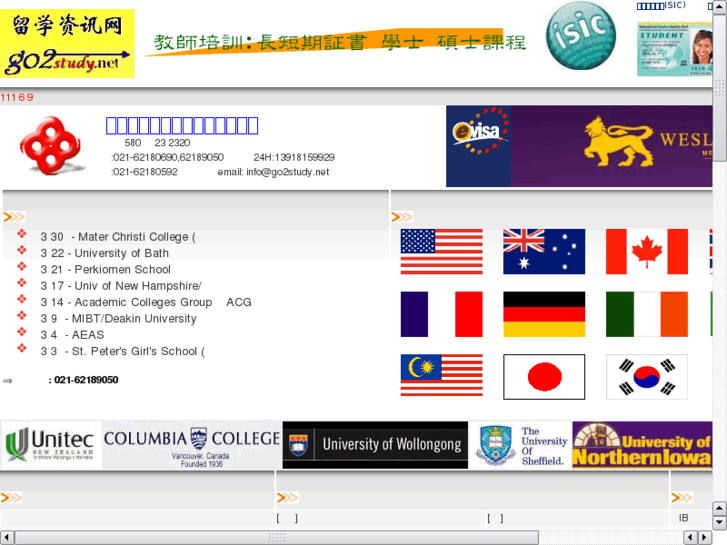Click the Unitec New Zealand logo
This screenshot has height=545, width=727.
[51, 445]
